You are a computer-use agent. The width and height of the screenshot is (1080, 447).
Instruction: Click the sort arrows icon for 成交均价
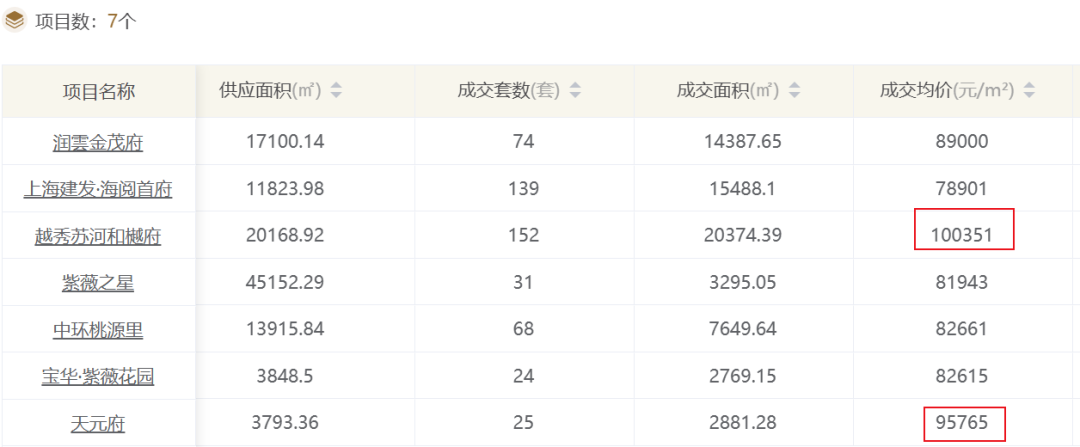click(1029, 90)
